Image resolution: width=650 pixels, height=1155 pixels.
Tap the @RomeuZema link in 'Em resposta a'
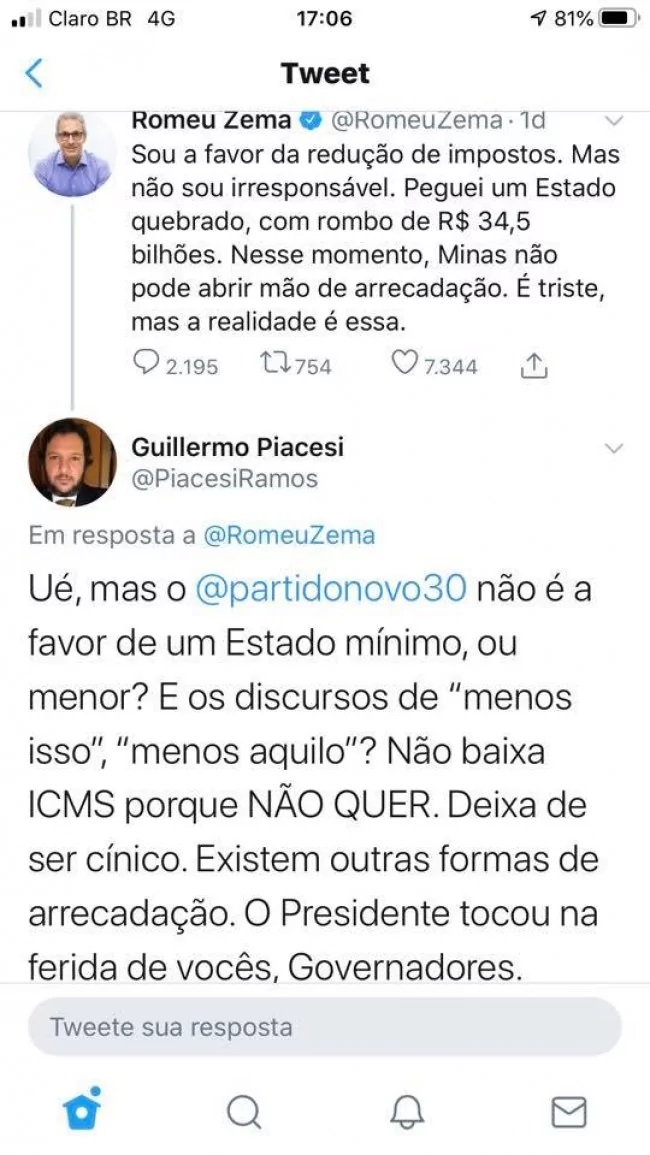point(288,536)
